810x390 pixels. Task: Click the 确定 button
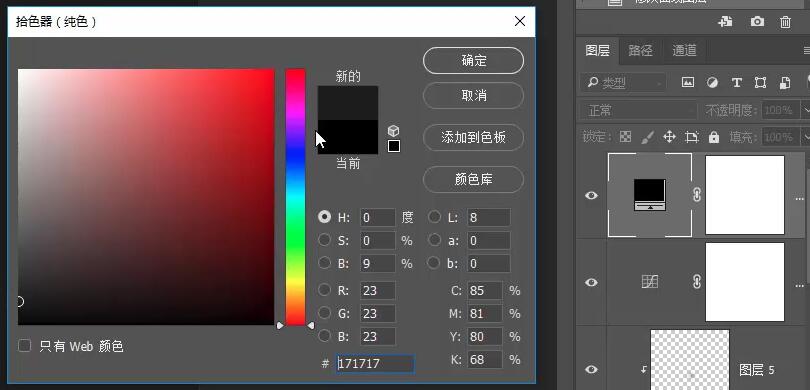click(473, 60)
